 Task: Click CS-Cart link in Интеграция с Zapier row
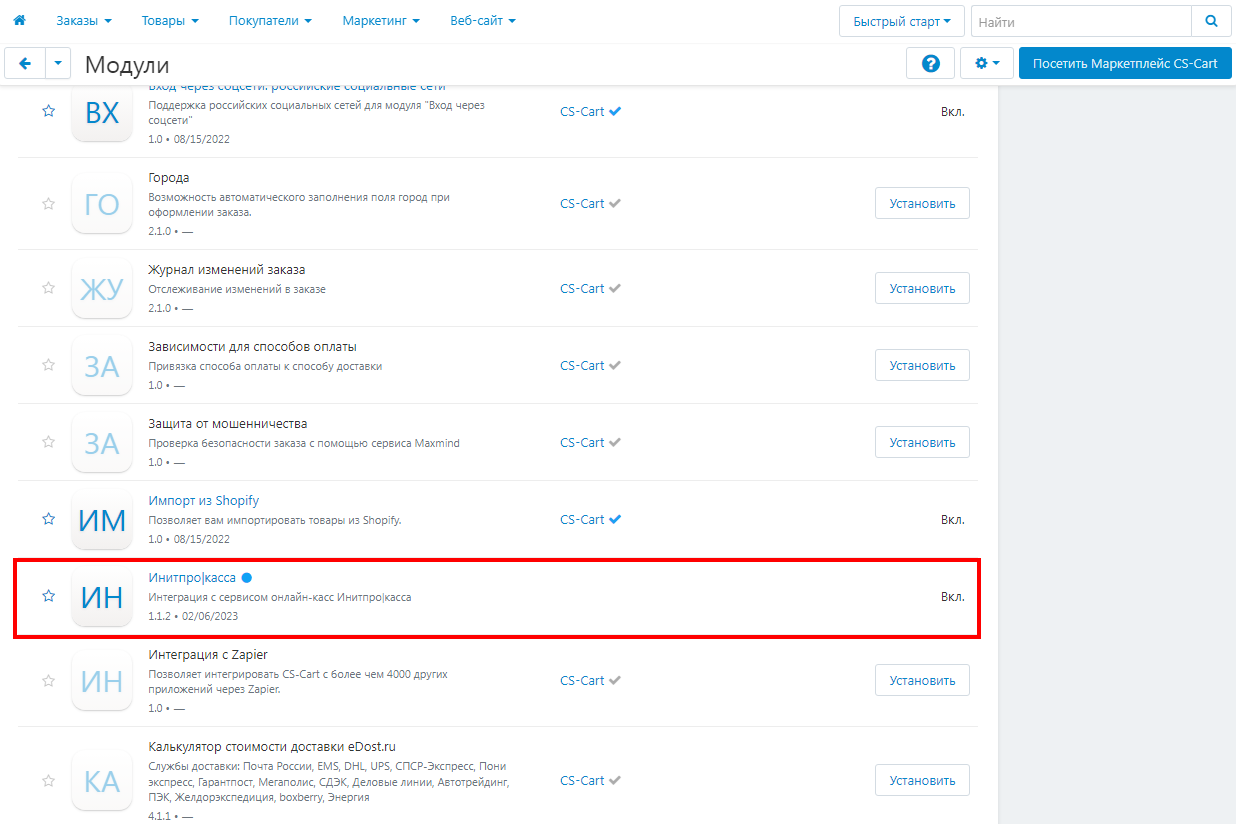[x=582, y=681]
